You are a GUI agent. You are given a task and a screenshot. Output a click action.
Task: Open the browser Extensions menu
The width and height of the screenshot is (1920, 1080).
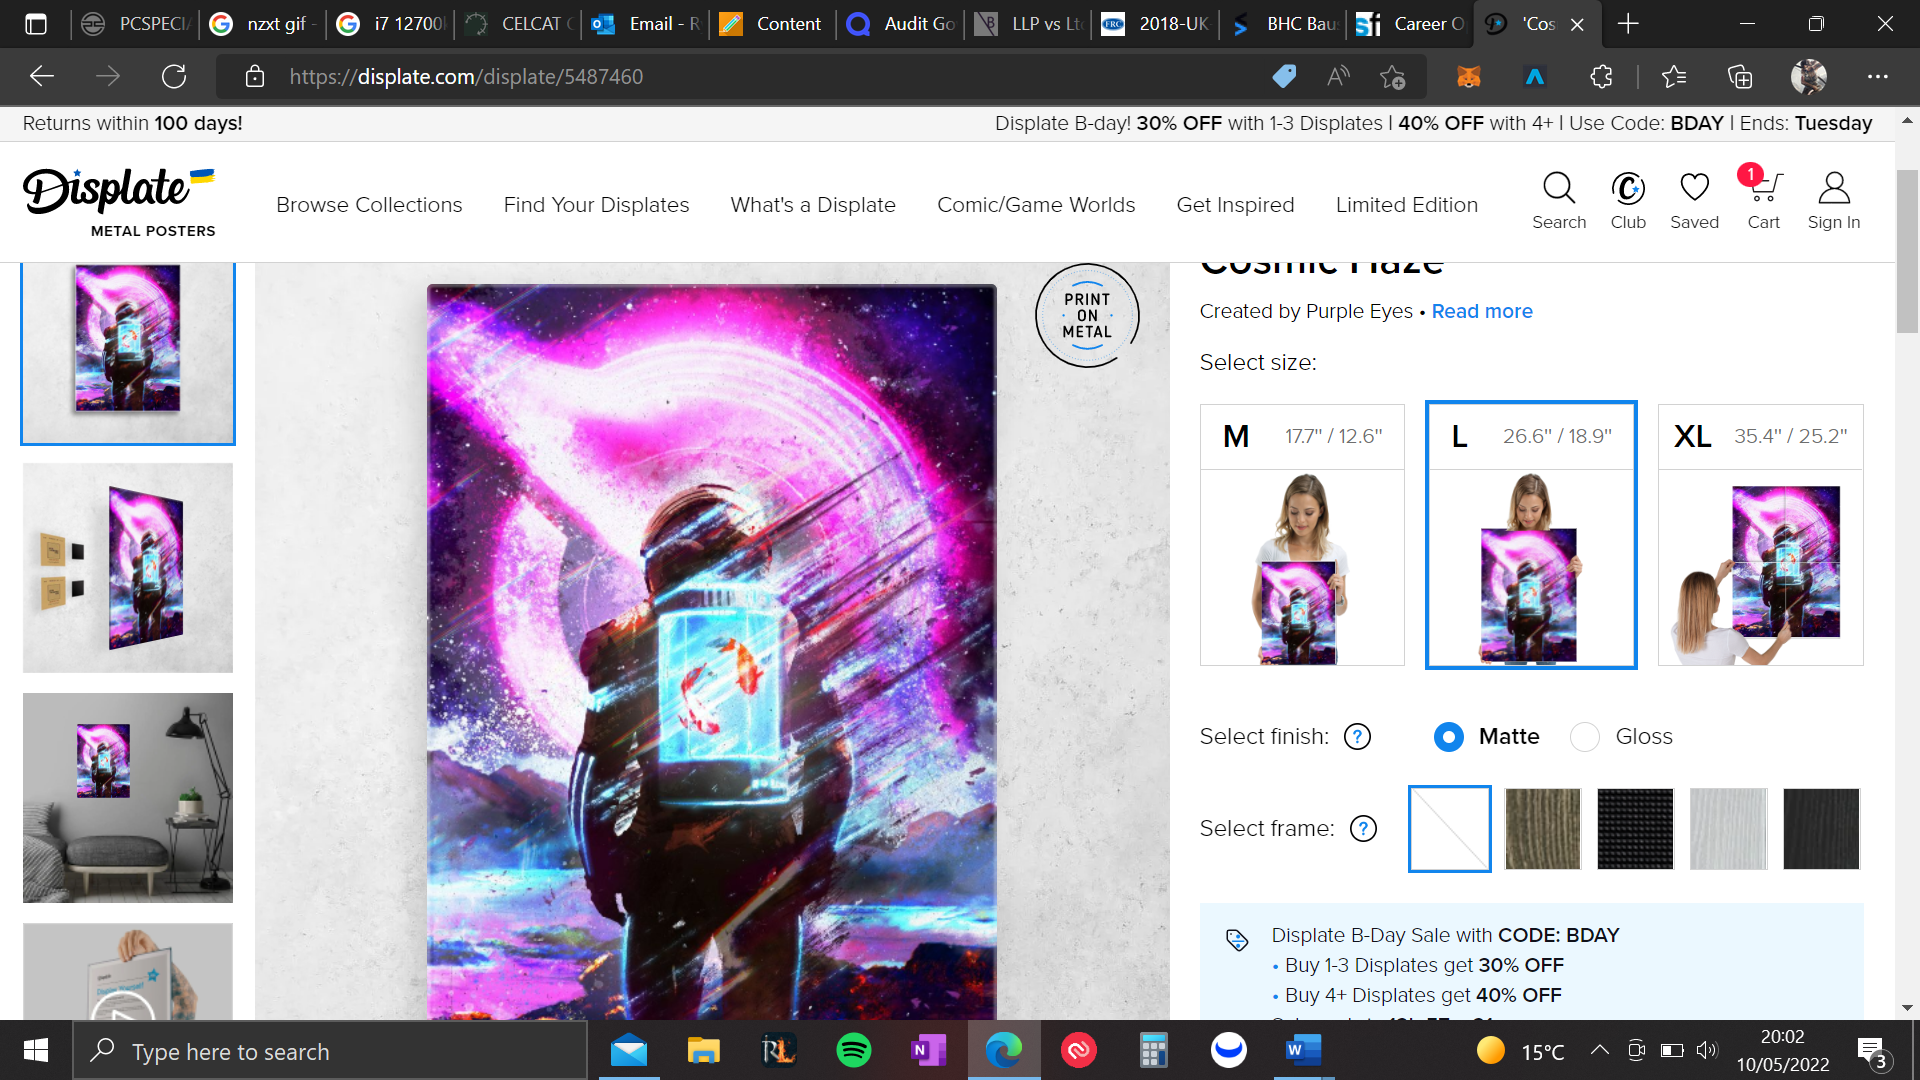(x=1601, y=76)
